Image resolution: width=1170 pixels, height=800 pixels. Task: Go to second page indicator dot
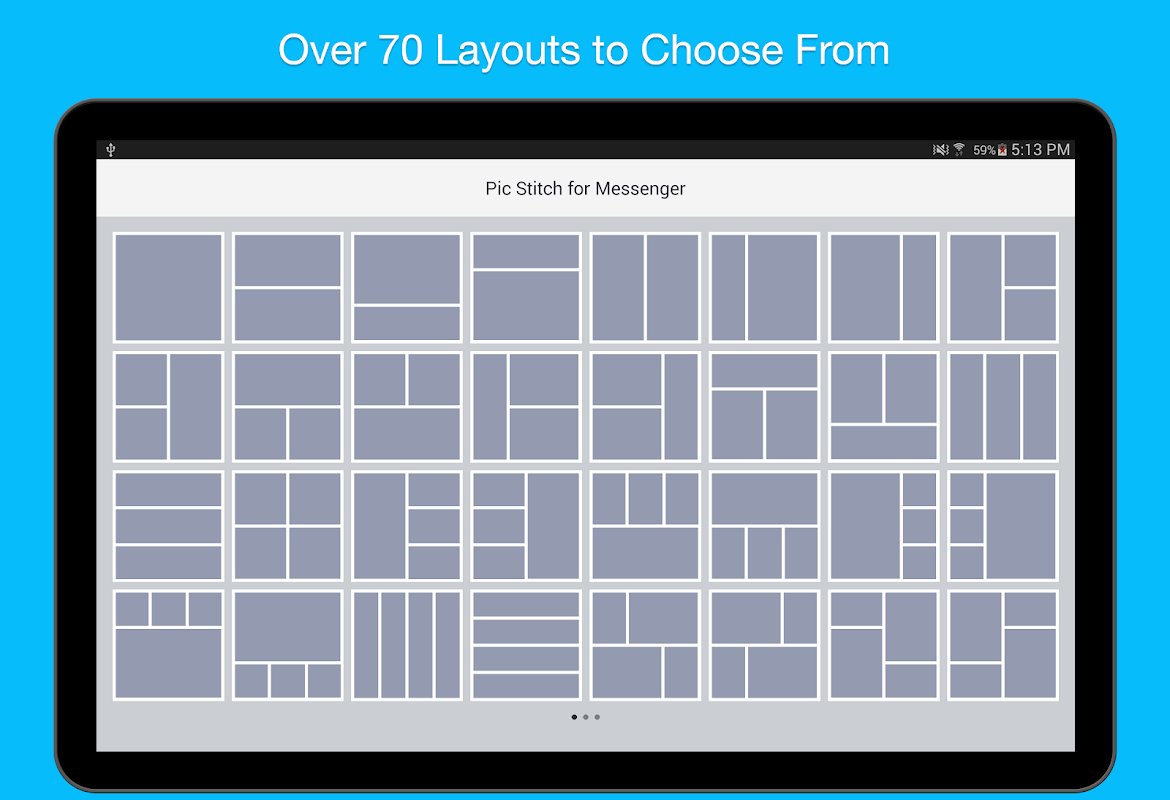click(x=586, y=717)
